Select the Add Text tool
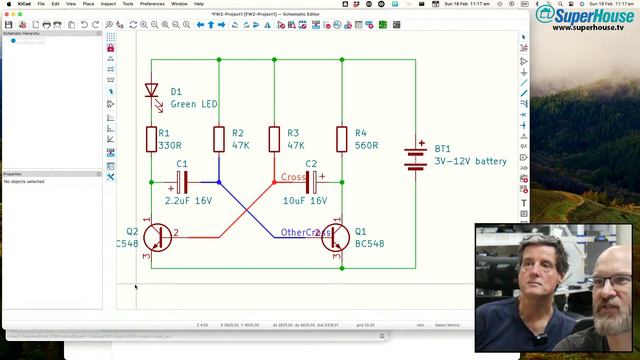 click(x=524, y=203)
